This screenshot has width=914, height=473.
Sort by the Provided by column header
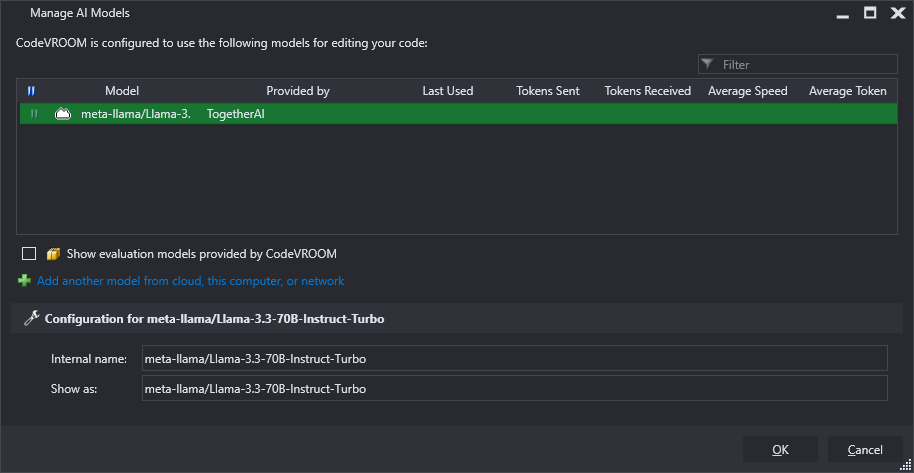[298, 91]
